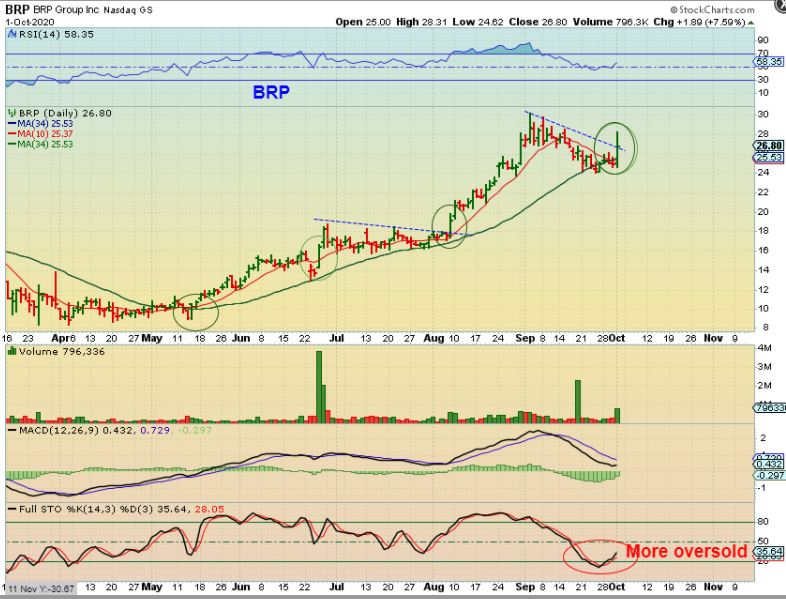786x599 pixels.
Task: Click the 26.80 price tag on right axis
Action: [769, 146]
